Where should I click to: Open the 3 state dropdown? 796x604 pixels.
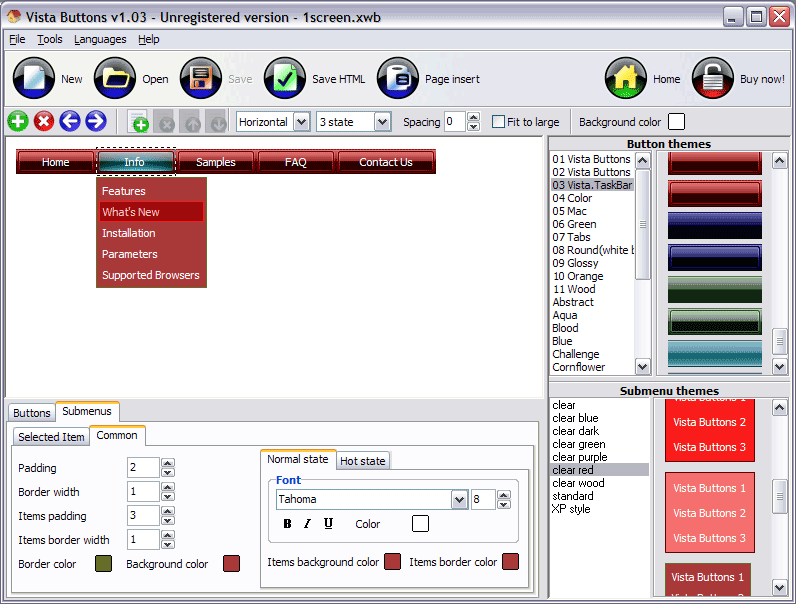(x=382, y=122)
